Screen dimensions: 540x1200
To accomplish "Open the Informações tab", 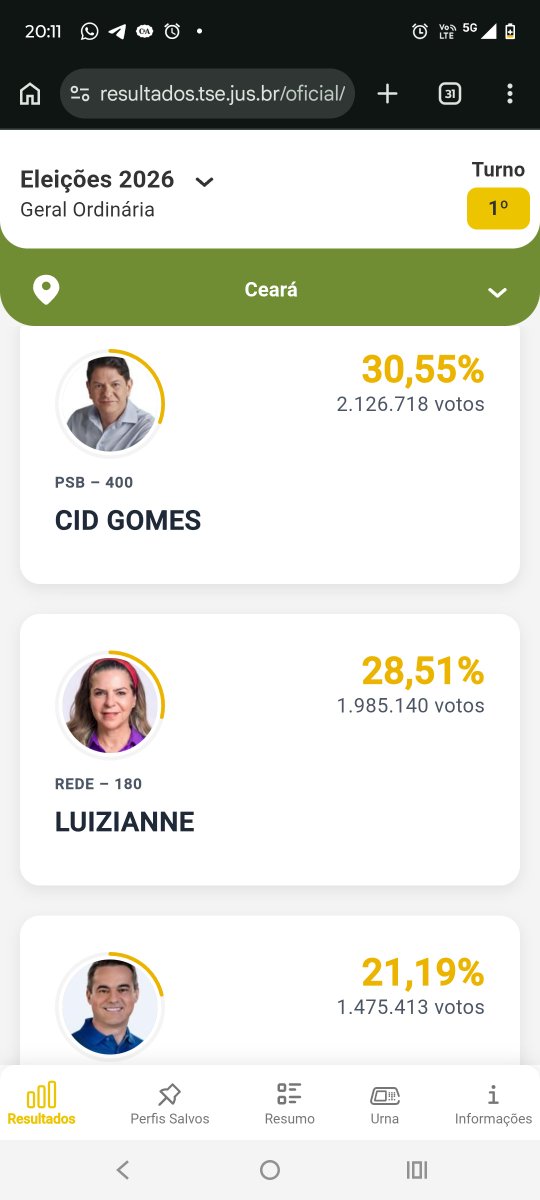I will coord(493,1103).
